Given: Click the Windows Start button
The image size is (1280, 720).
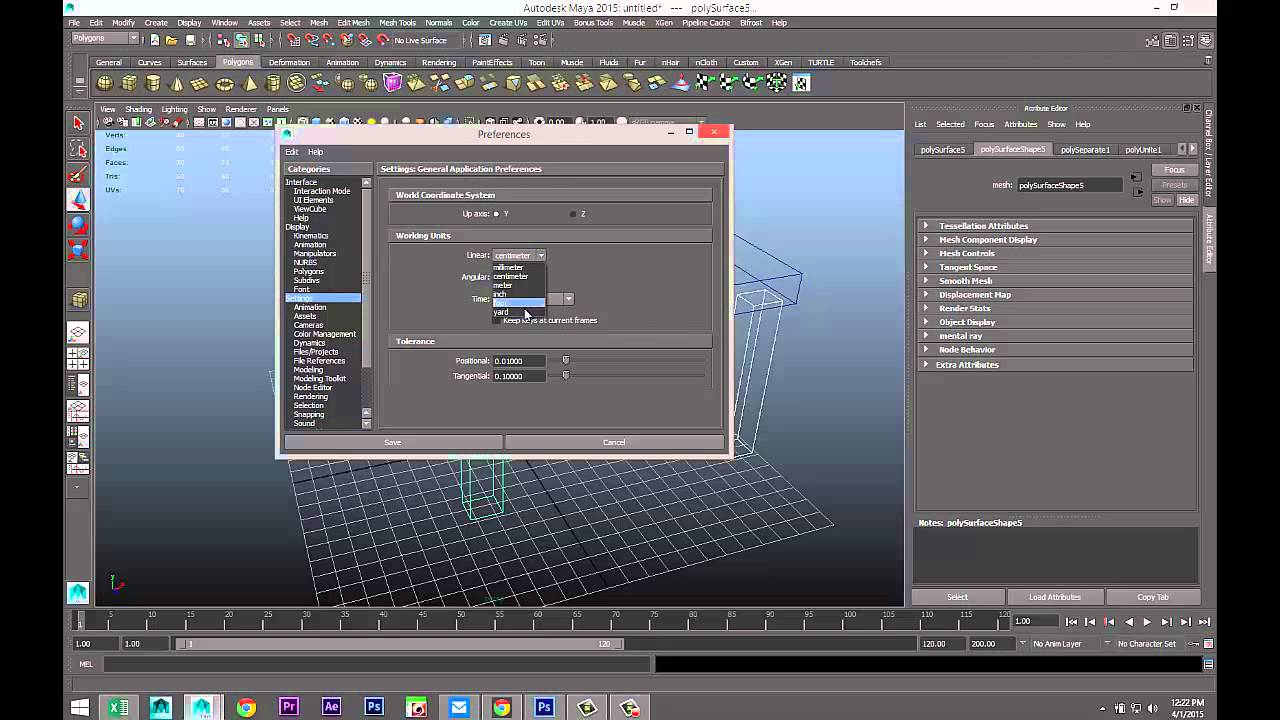Looking at the screenshot, I should coord(80,707).
